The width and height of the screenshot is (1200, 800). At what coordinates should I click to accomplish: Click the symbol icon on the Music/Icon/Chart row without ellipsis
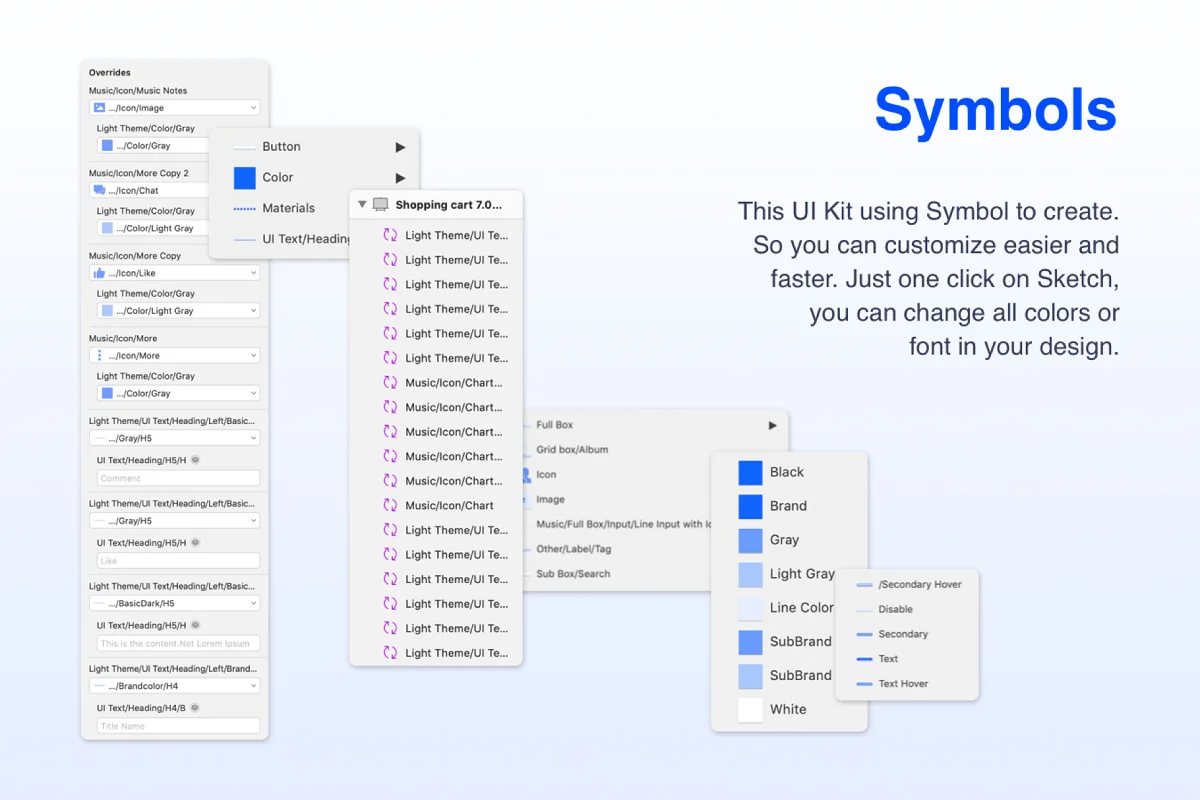[x=390, y=505]
